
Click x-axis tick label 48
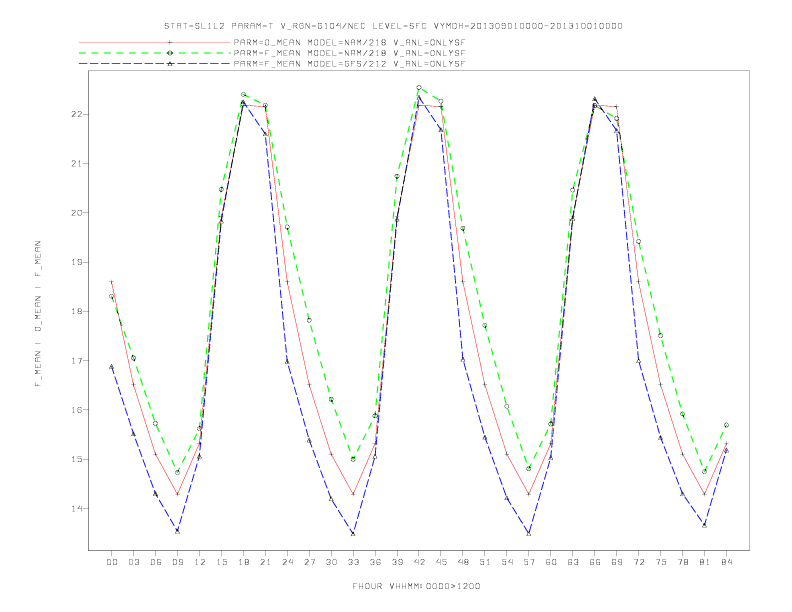click(x=463, y=562)
